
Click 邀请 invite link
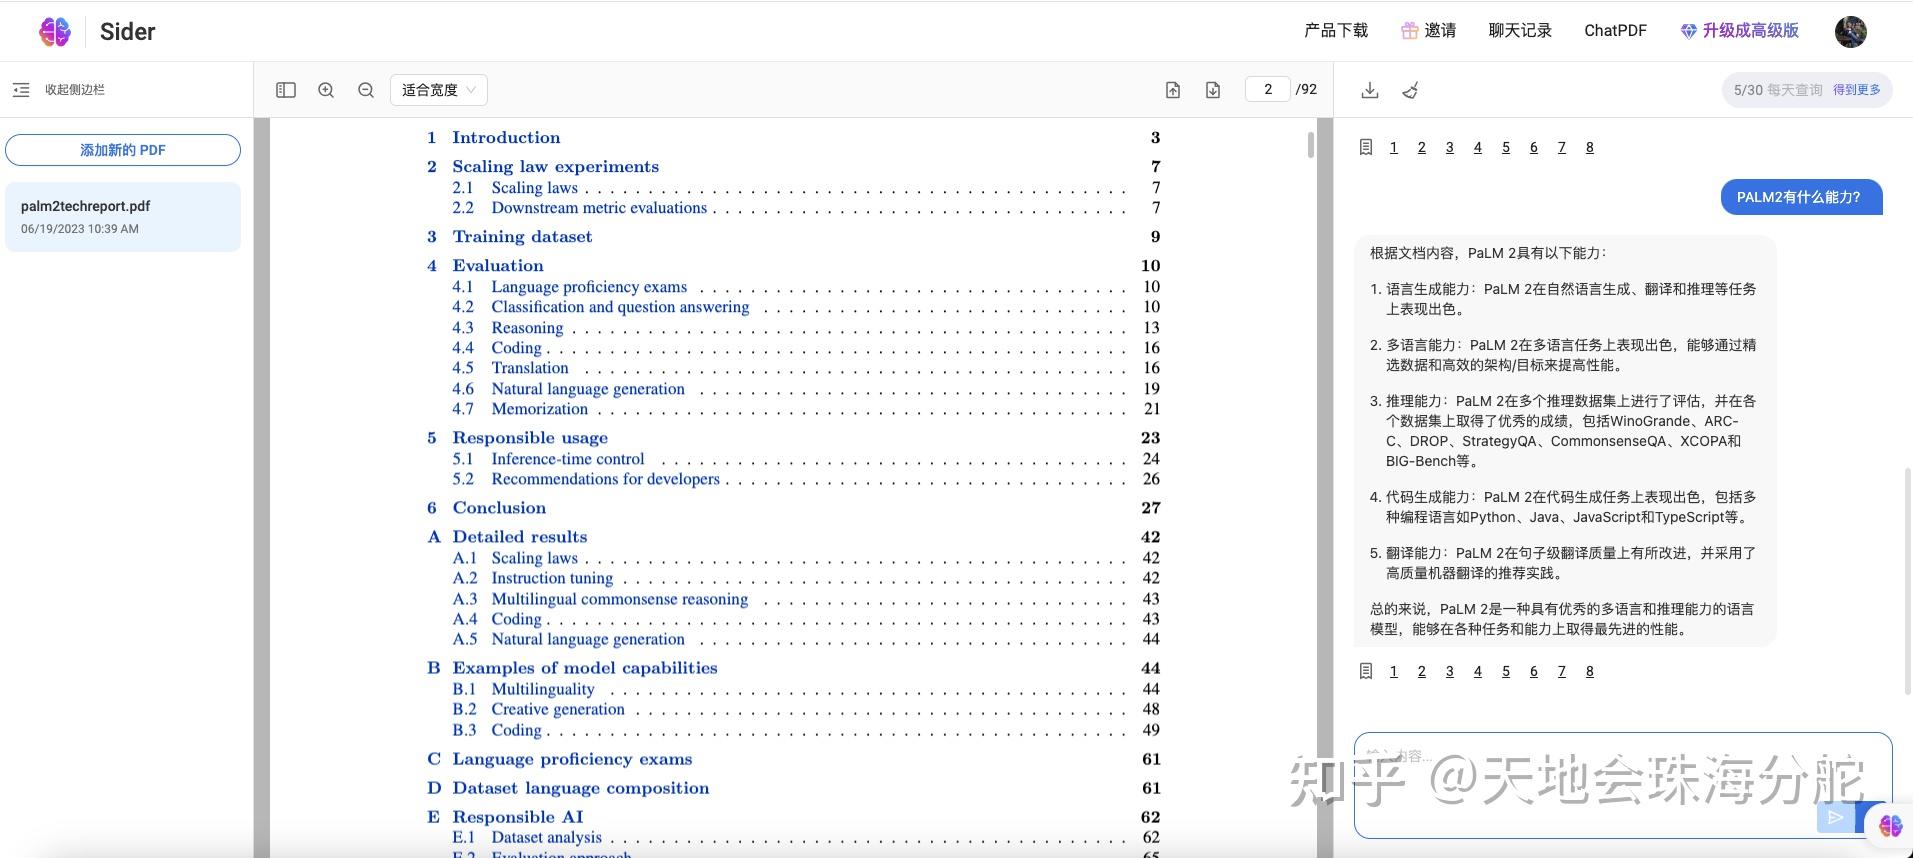[x=1440, y=31]
